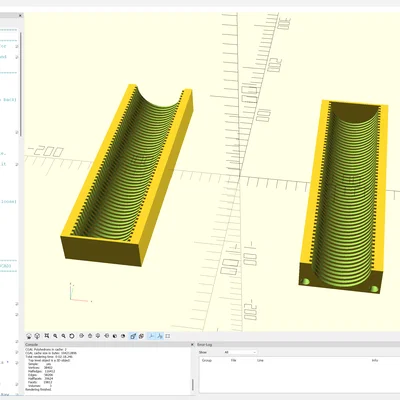This screenshot has height=400, width=400.
Task: Click the View All icon
Action: 47,336
